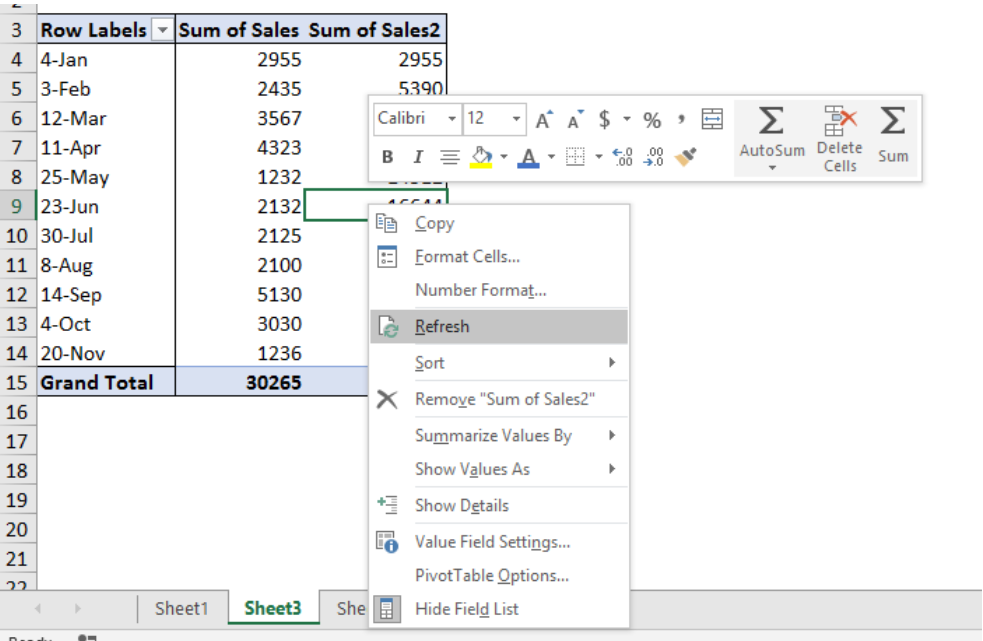Image resolution: width=983 pixels, height=641 pixels.
Task: Click the Increase Decimal icon
Action: coord(623,157)
